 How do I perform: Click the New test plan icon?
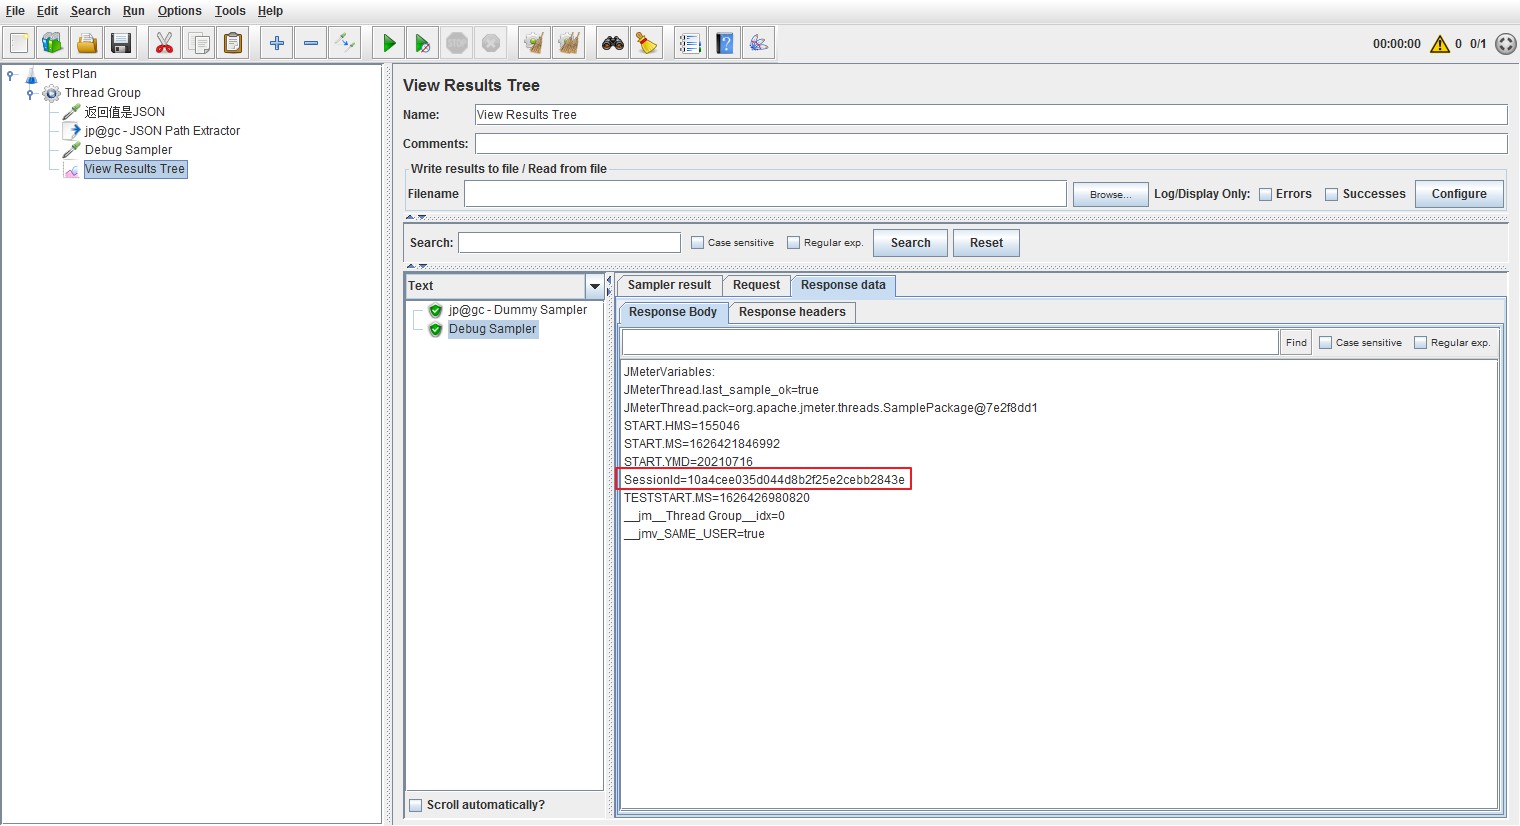[x=19, y=43]
